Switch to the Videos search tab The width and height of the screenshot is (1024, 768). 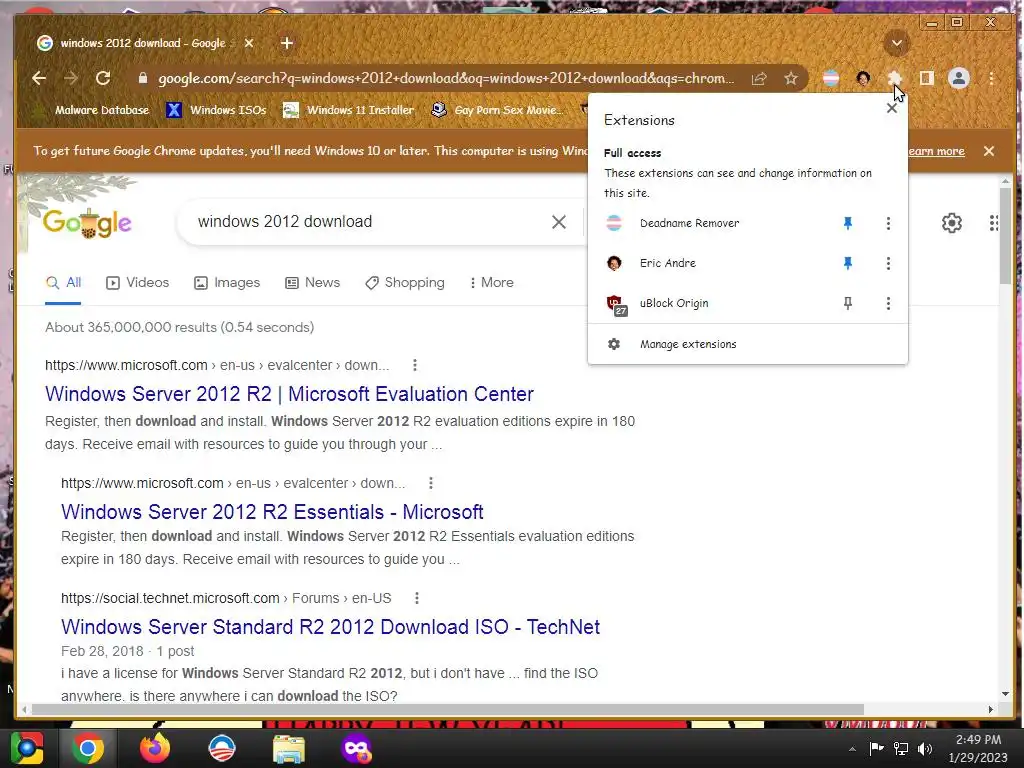click(x=138, y=283)
